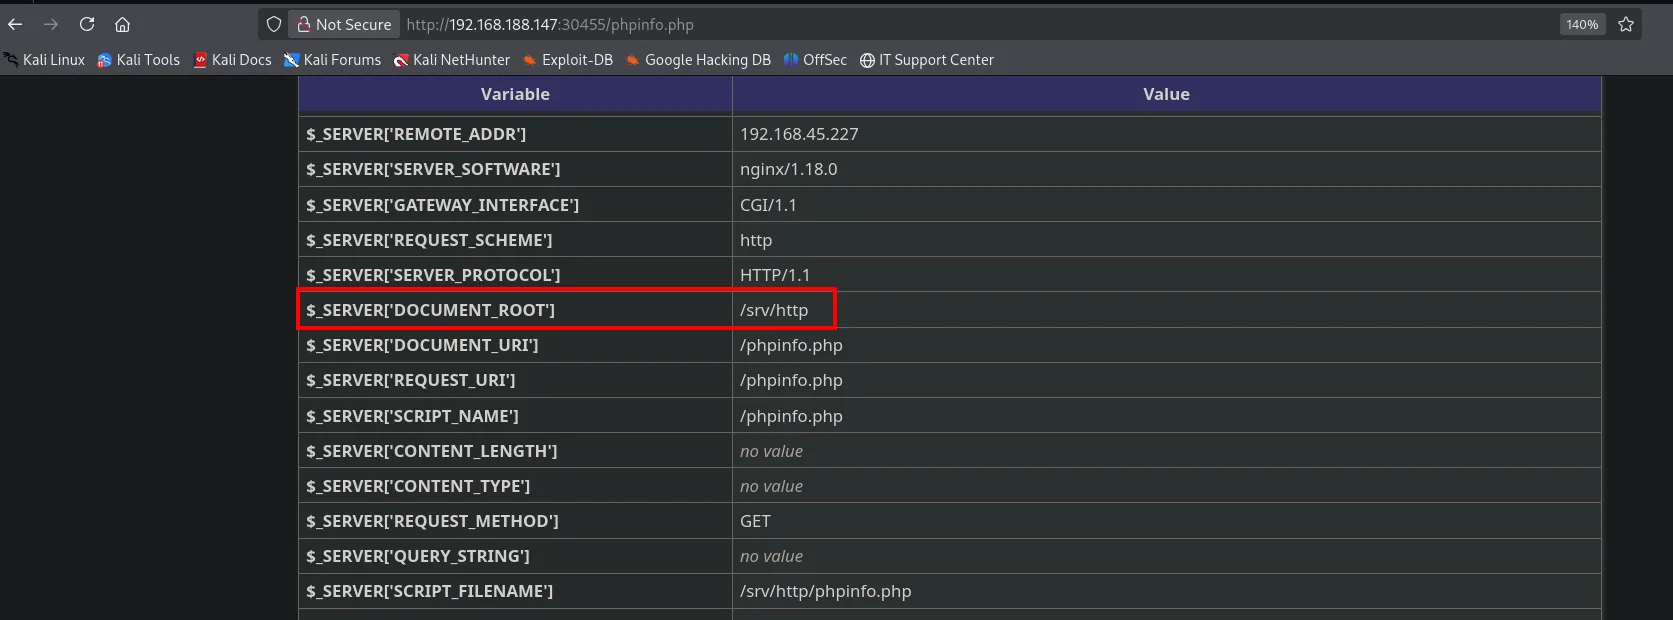
Task: Reset the 140% zoom level badge
Action: (x=1582, y=24)
